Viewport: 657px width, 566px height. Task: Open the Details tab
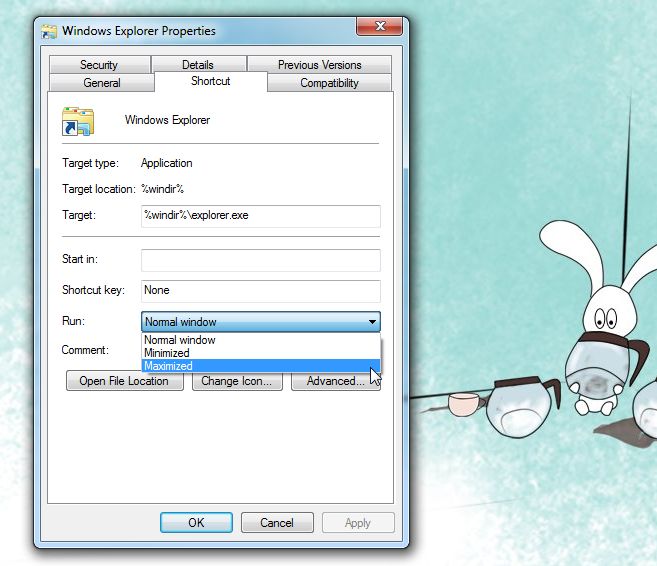[x=198, y=65]
